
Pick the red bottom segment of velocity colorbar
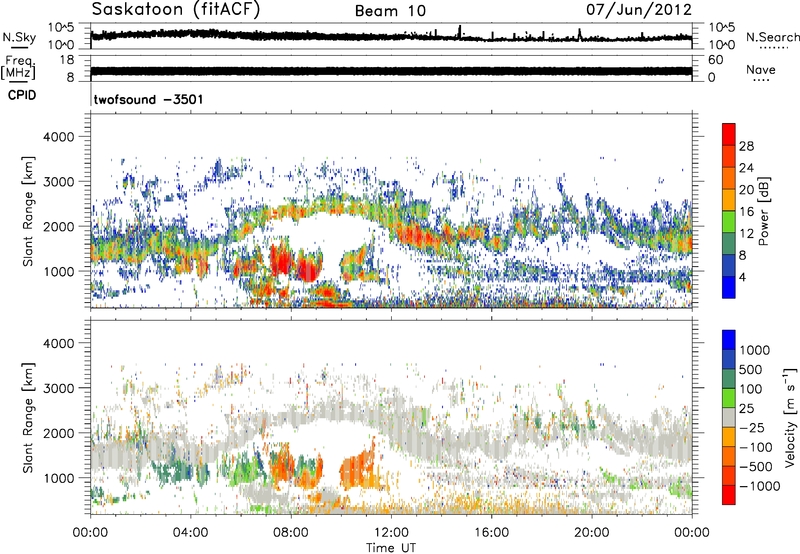coord(729,494)
